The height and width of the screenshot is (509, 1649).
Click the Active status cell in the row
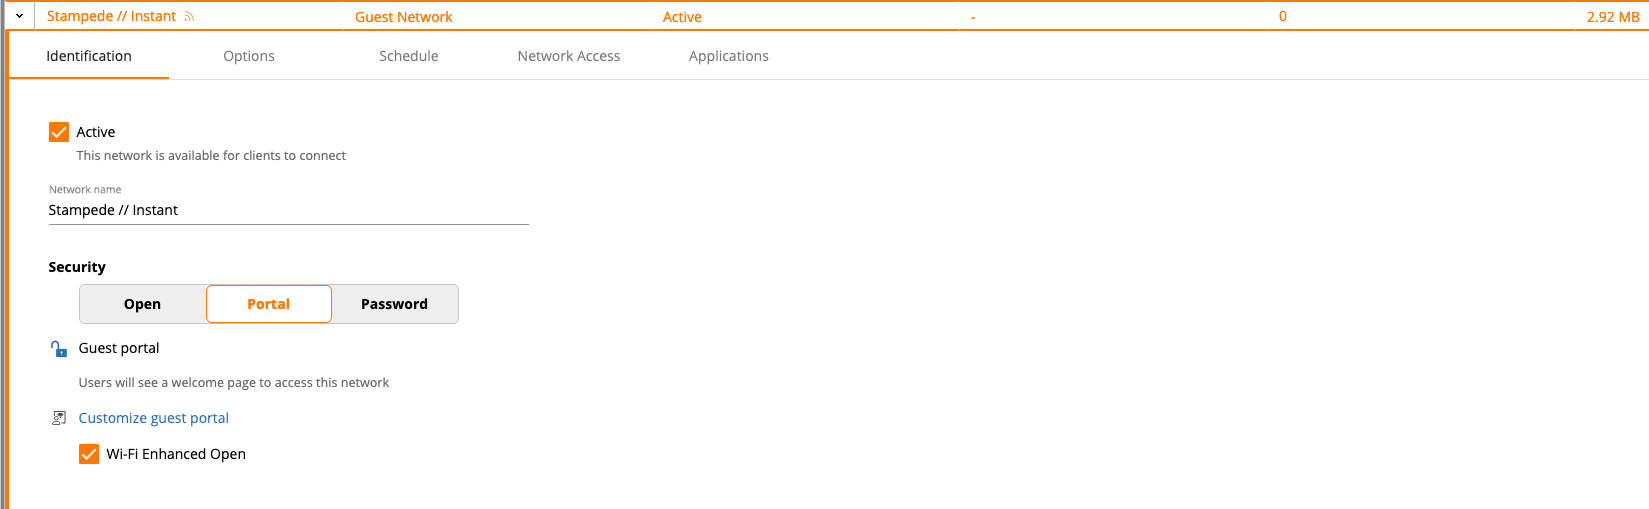pos(682,17)
